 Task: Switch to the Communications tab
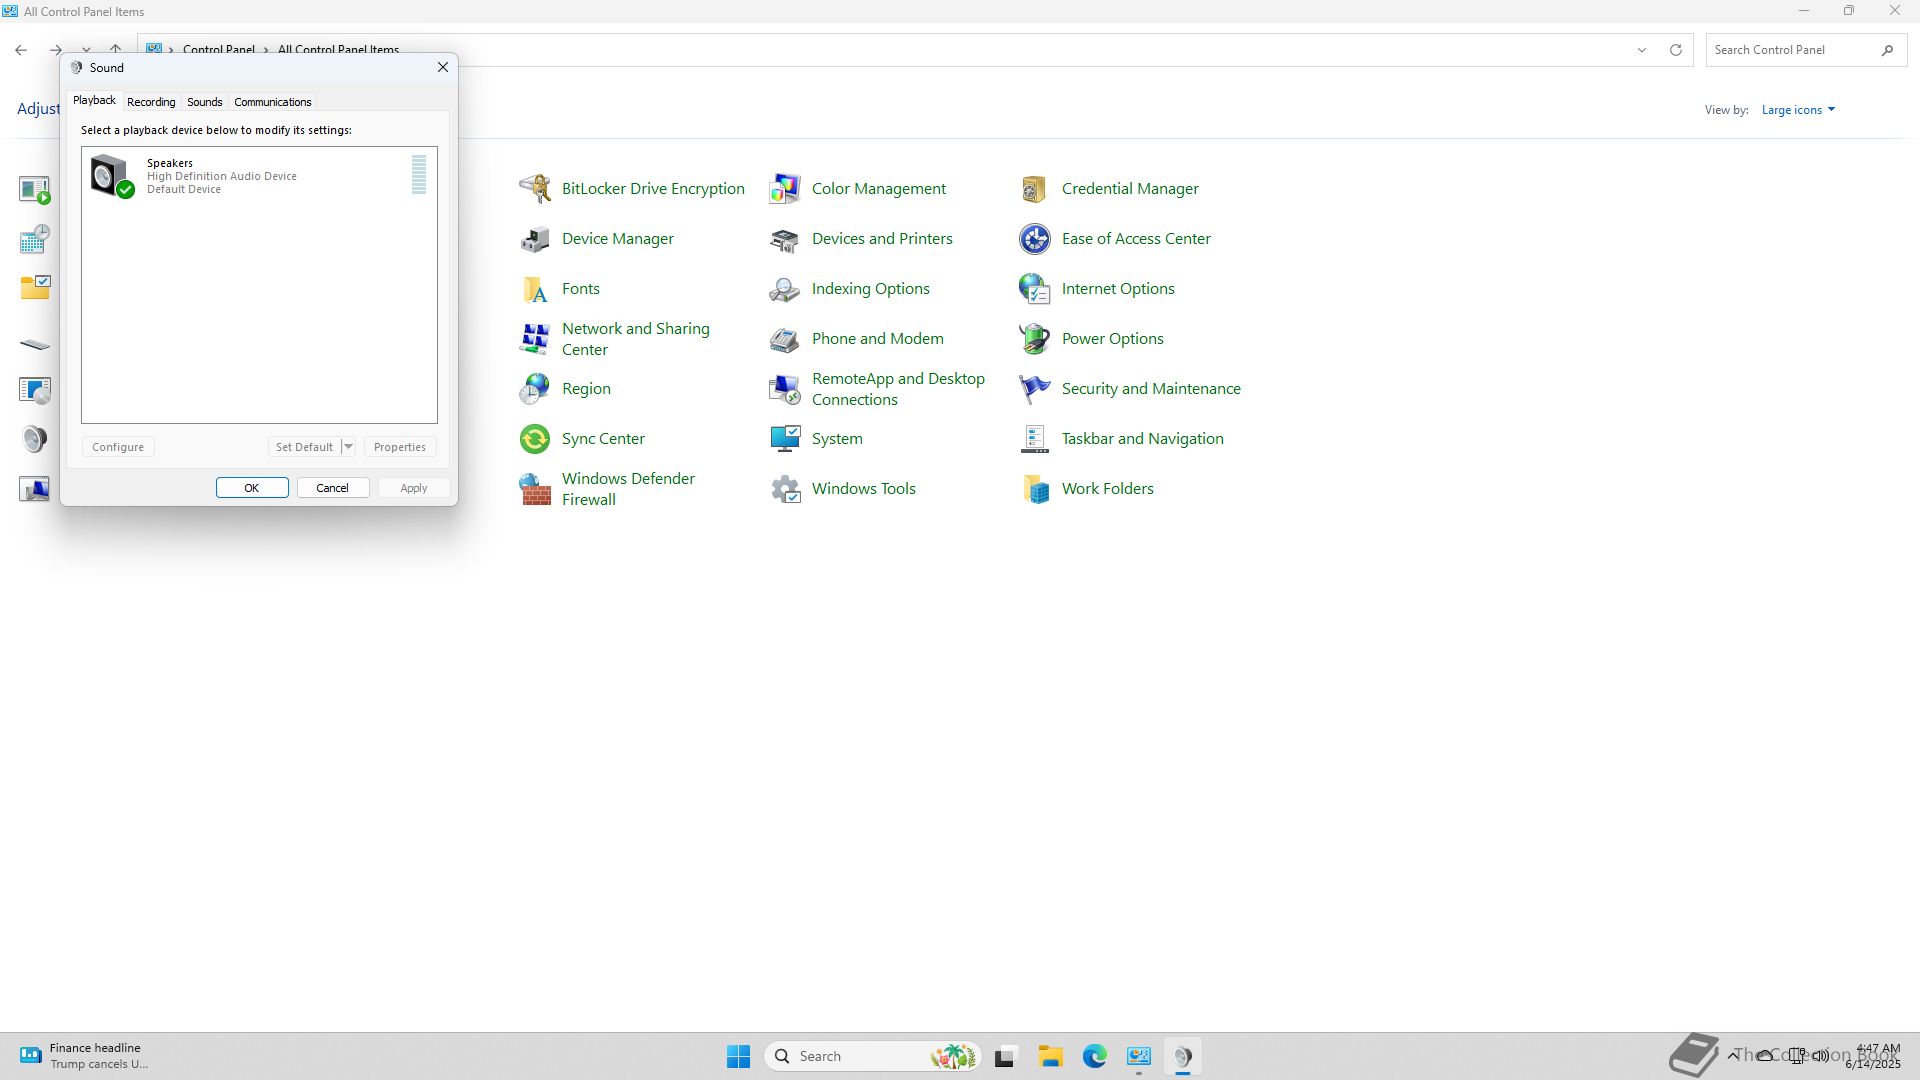(x=272, y=102)
